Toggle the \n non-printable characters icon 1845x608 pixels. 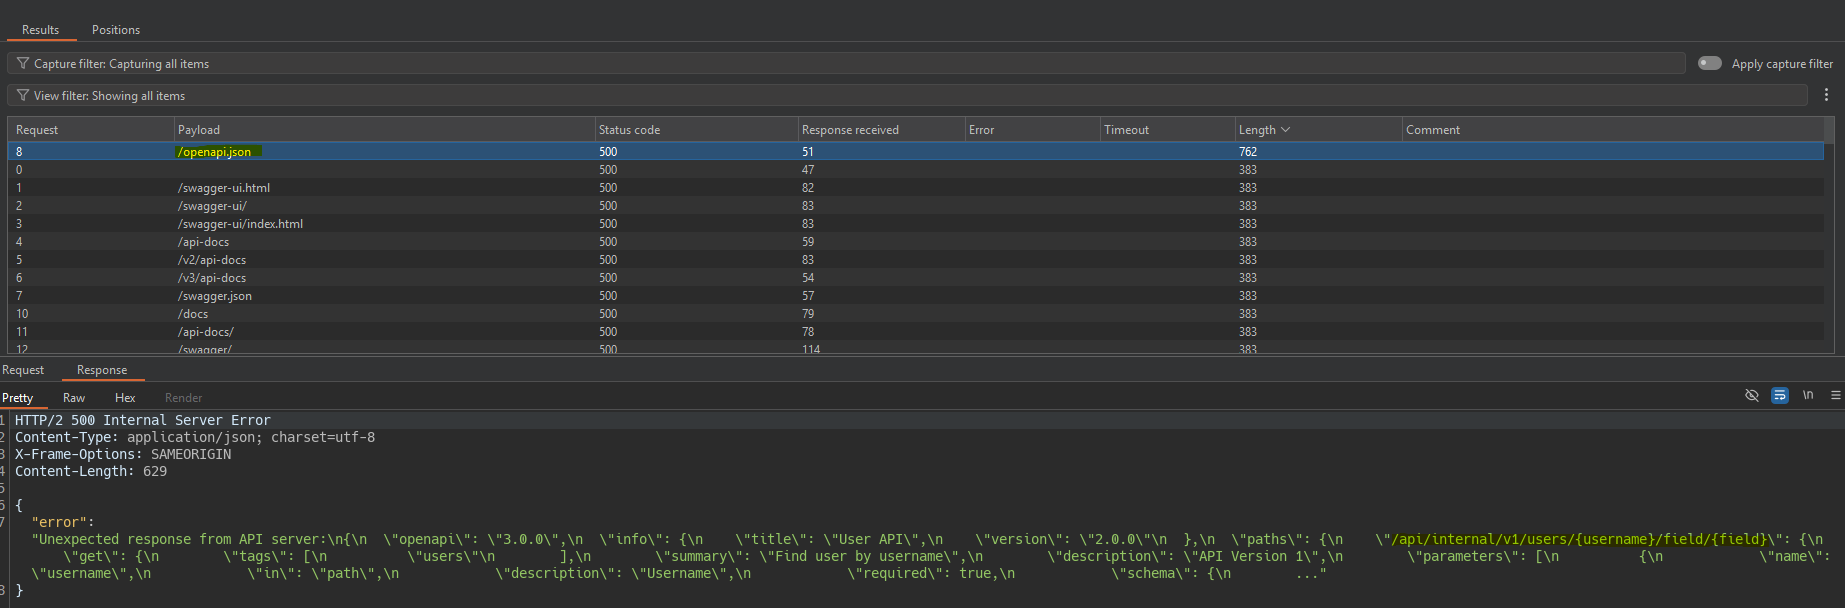(1808, 395)
